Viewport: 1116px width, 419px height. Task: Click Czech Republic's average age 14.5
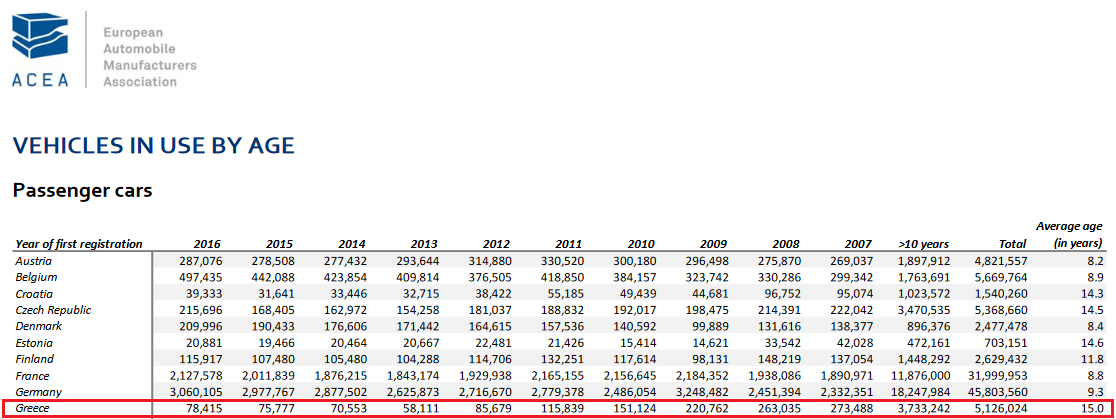(x=1092, y=310)
